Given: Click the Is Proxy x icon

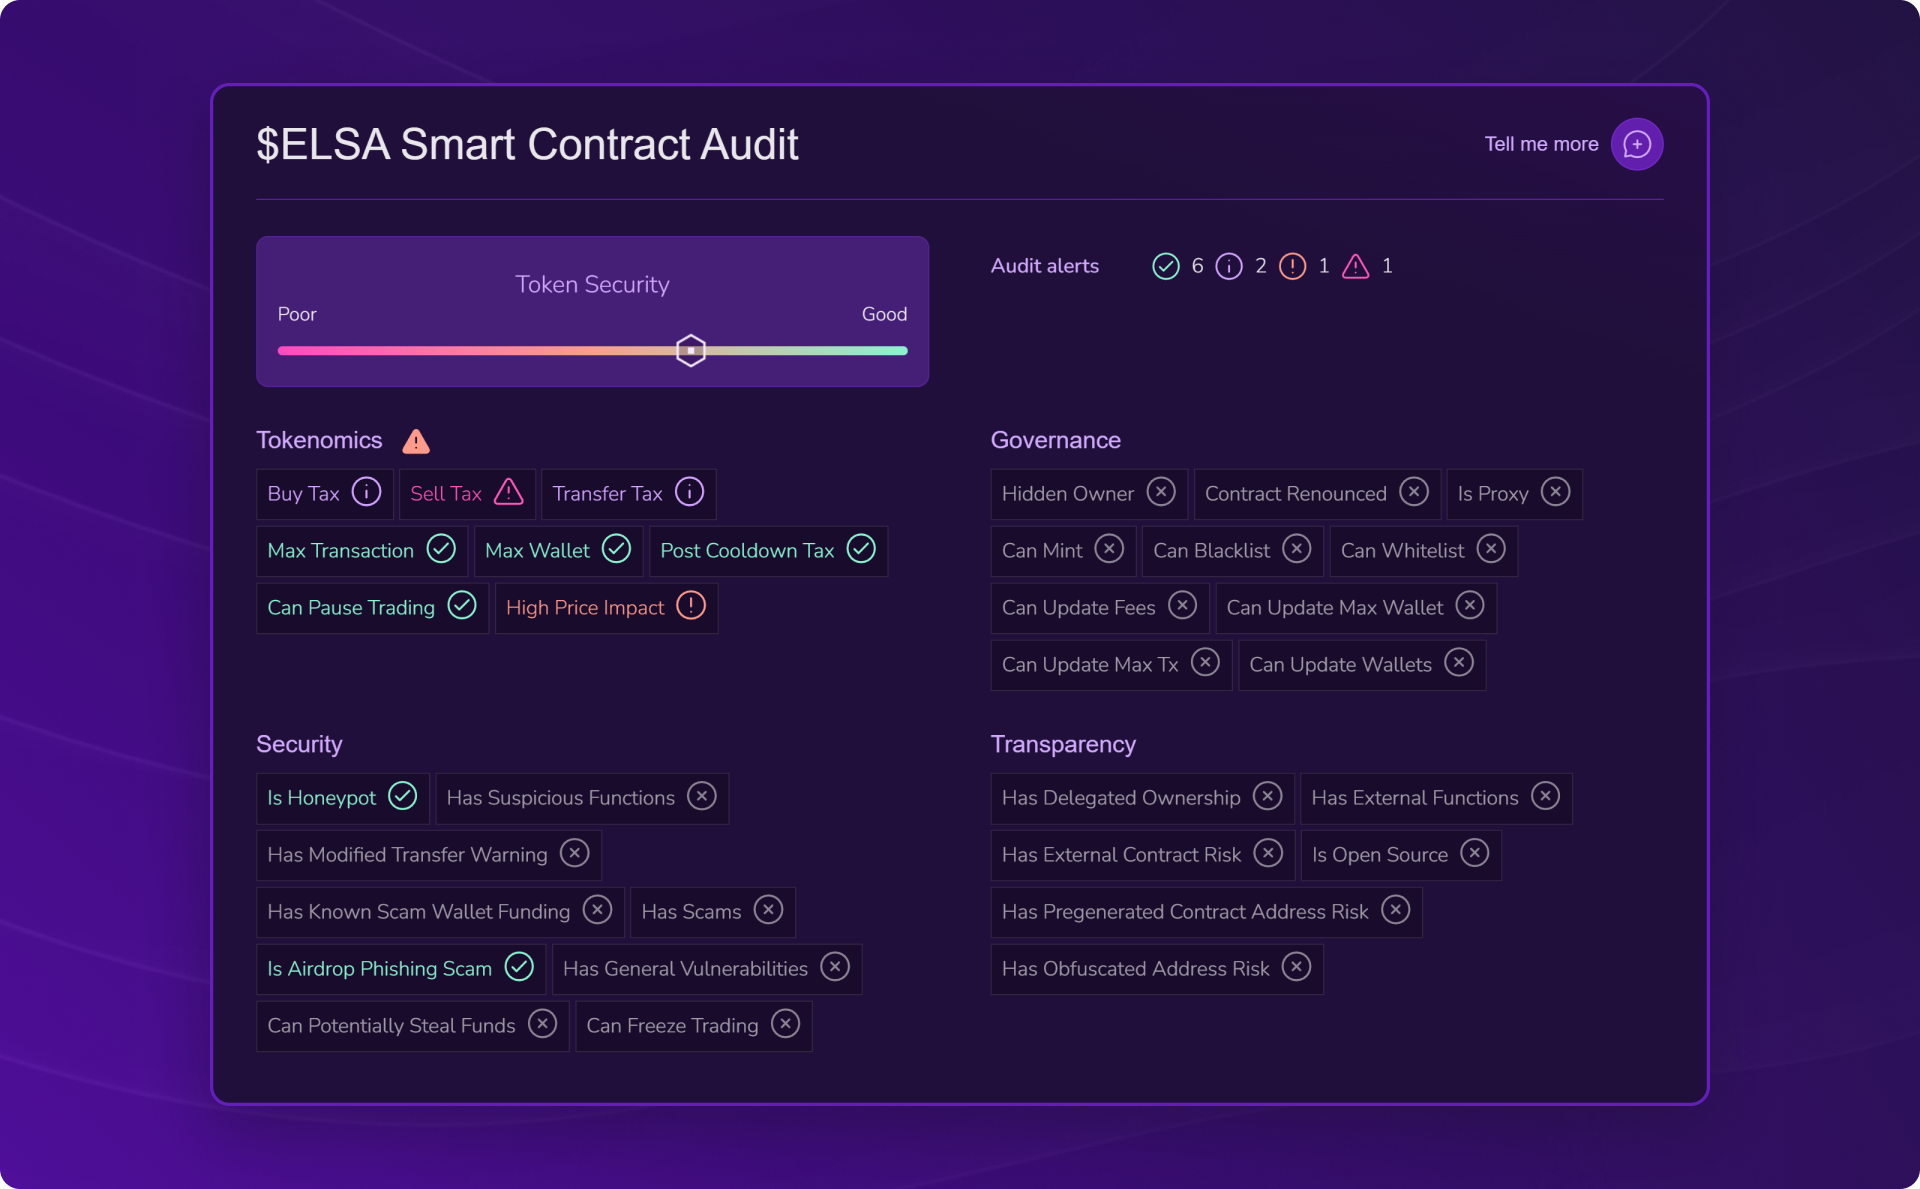Looking at the screenshot, I should coord(1555,492).
